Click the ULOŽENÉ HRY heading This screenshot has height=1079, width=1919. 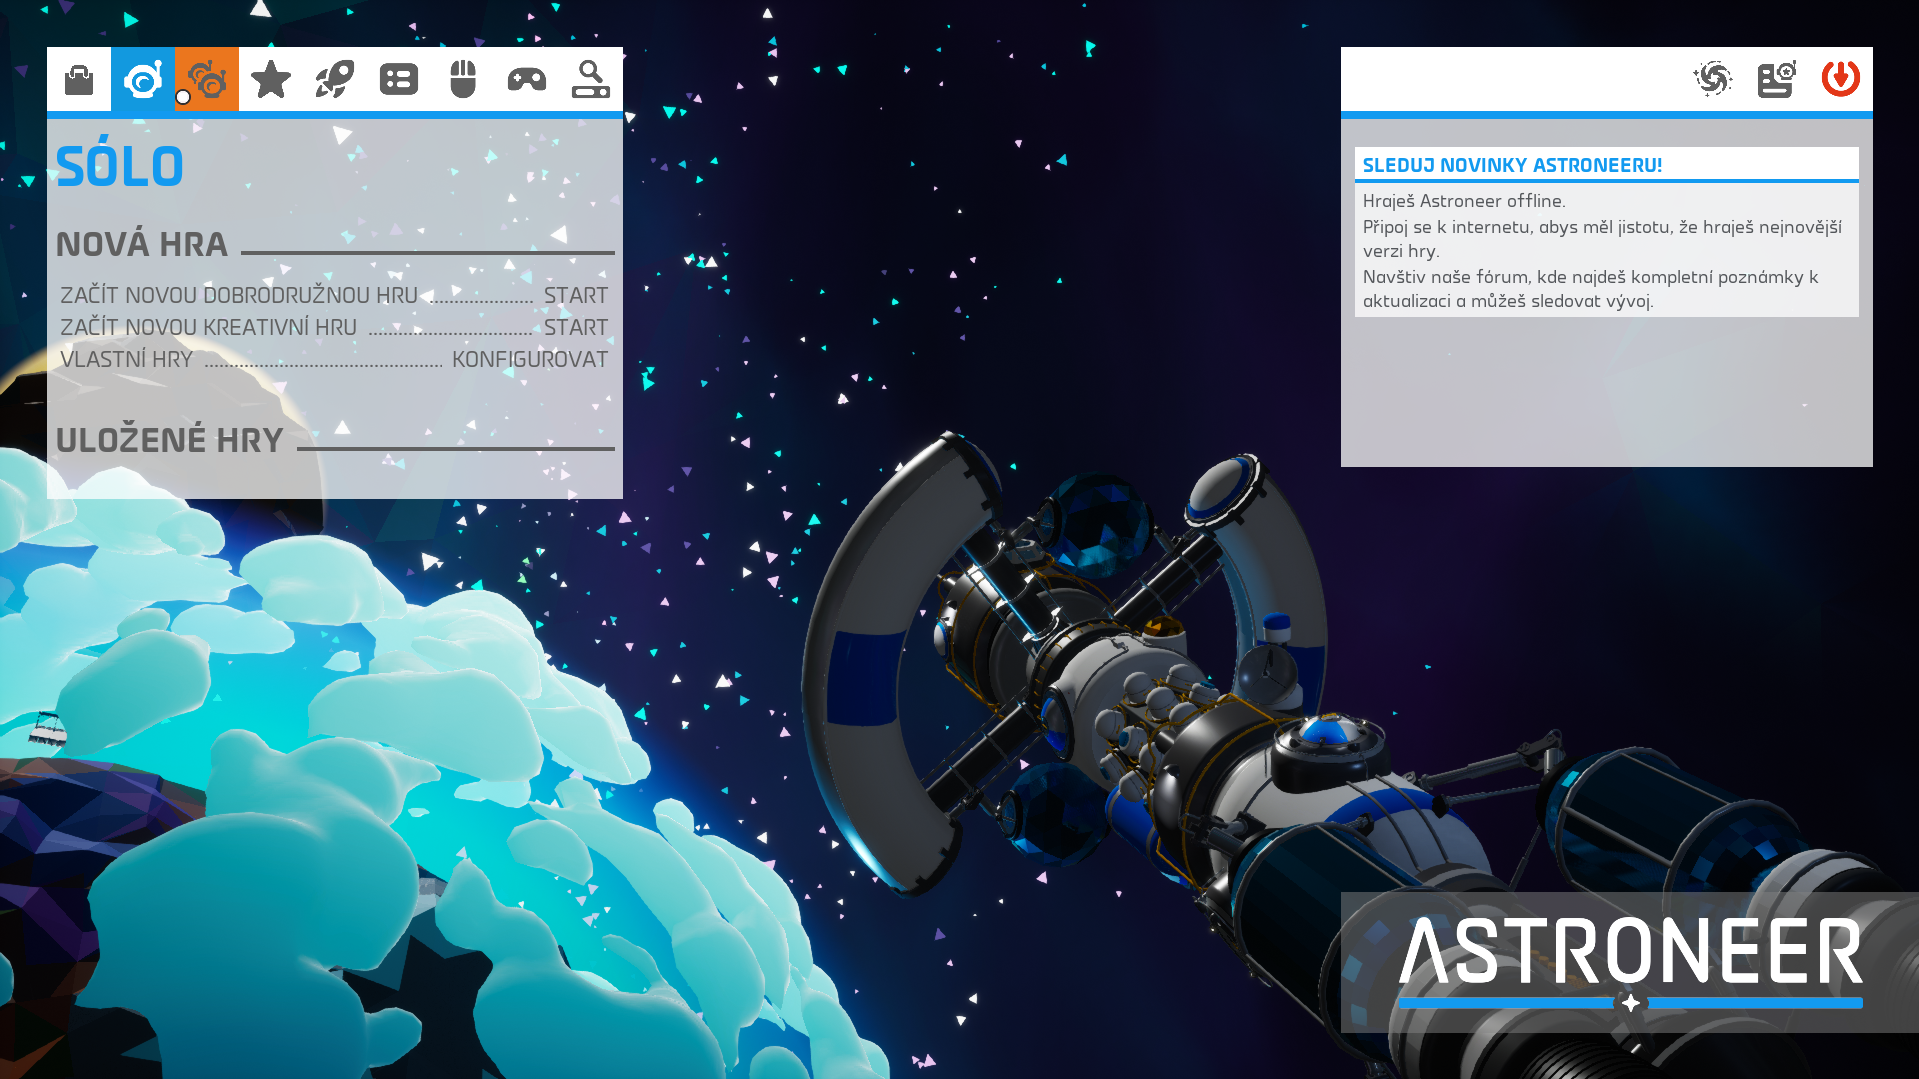170,440
